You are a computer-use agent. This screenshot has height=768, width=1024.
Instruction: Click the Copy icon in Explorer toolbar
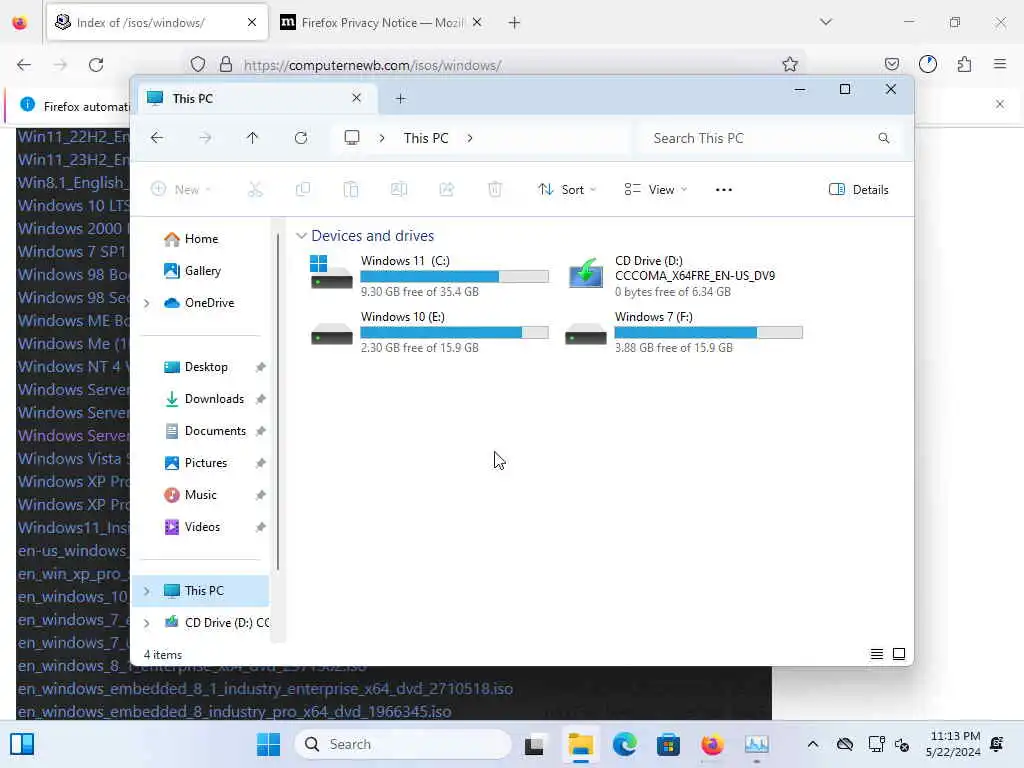tap(303, 189)
